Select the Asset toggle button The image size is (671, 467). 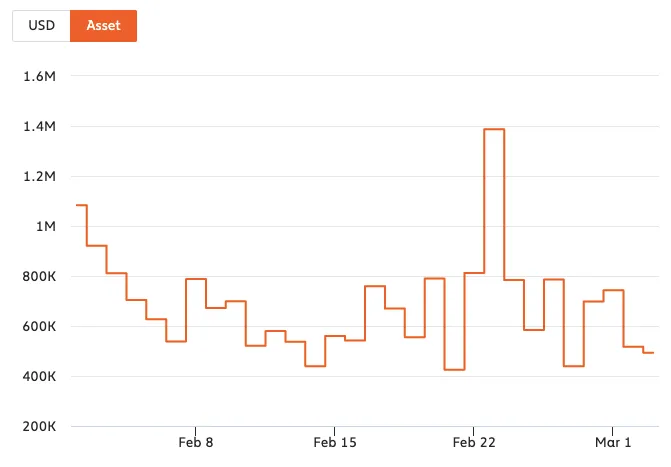tap(104, 26)
